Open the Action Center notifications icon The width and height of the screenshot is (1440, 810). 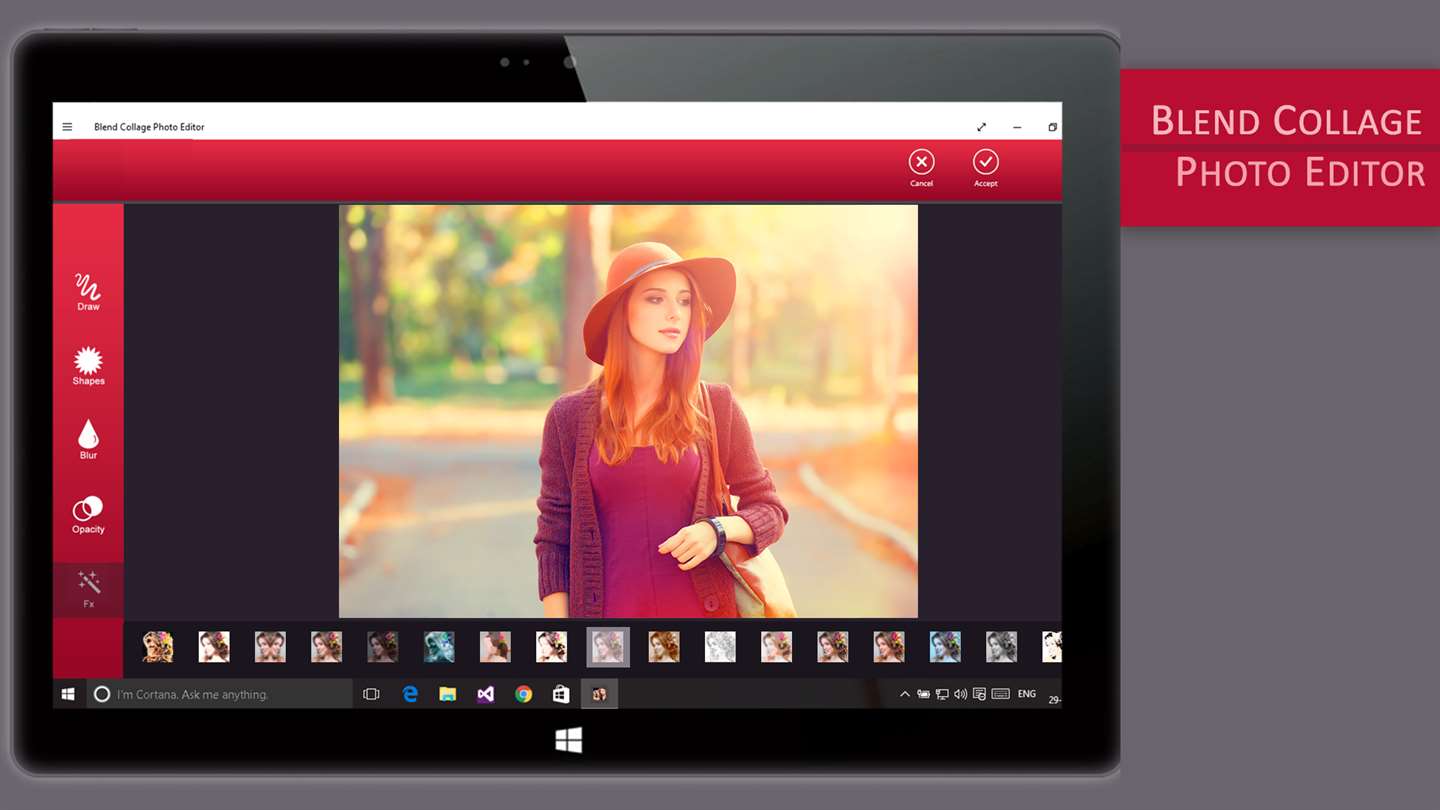click(979, 694)
